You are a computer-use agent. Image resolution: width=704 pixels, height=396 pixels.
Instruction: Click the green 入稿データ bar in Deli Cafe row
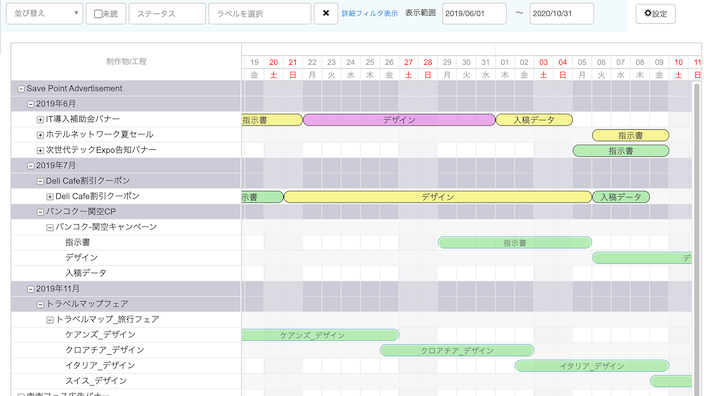point(621,197)
